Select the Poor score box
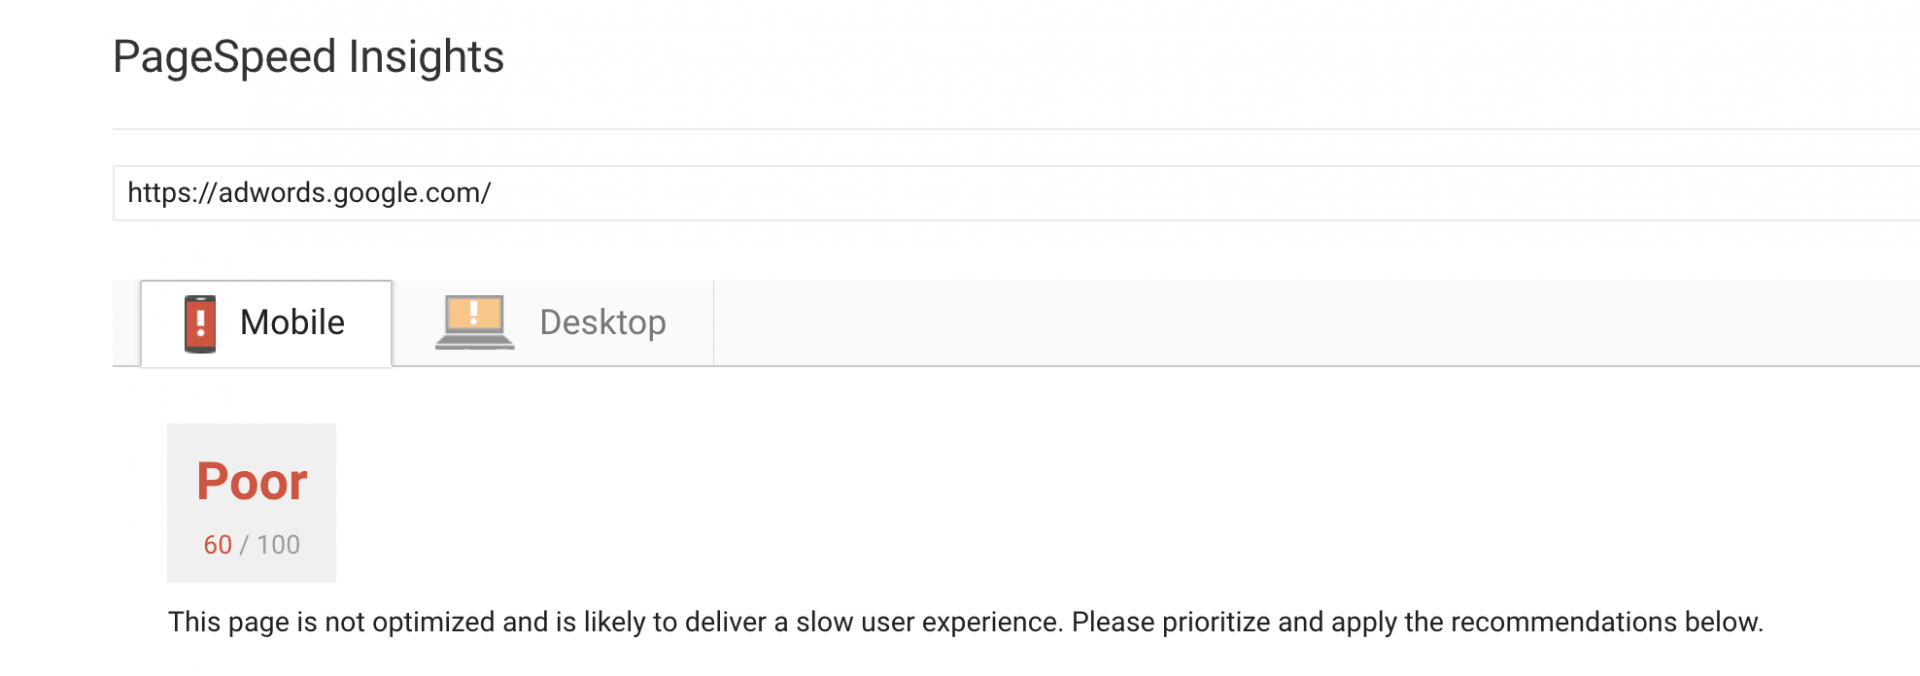This screenshot has width=1920, height=676. [x=251, y=502]
